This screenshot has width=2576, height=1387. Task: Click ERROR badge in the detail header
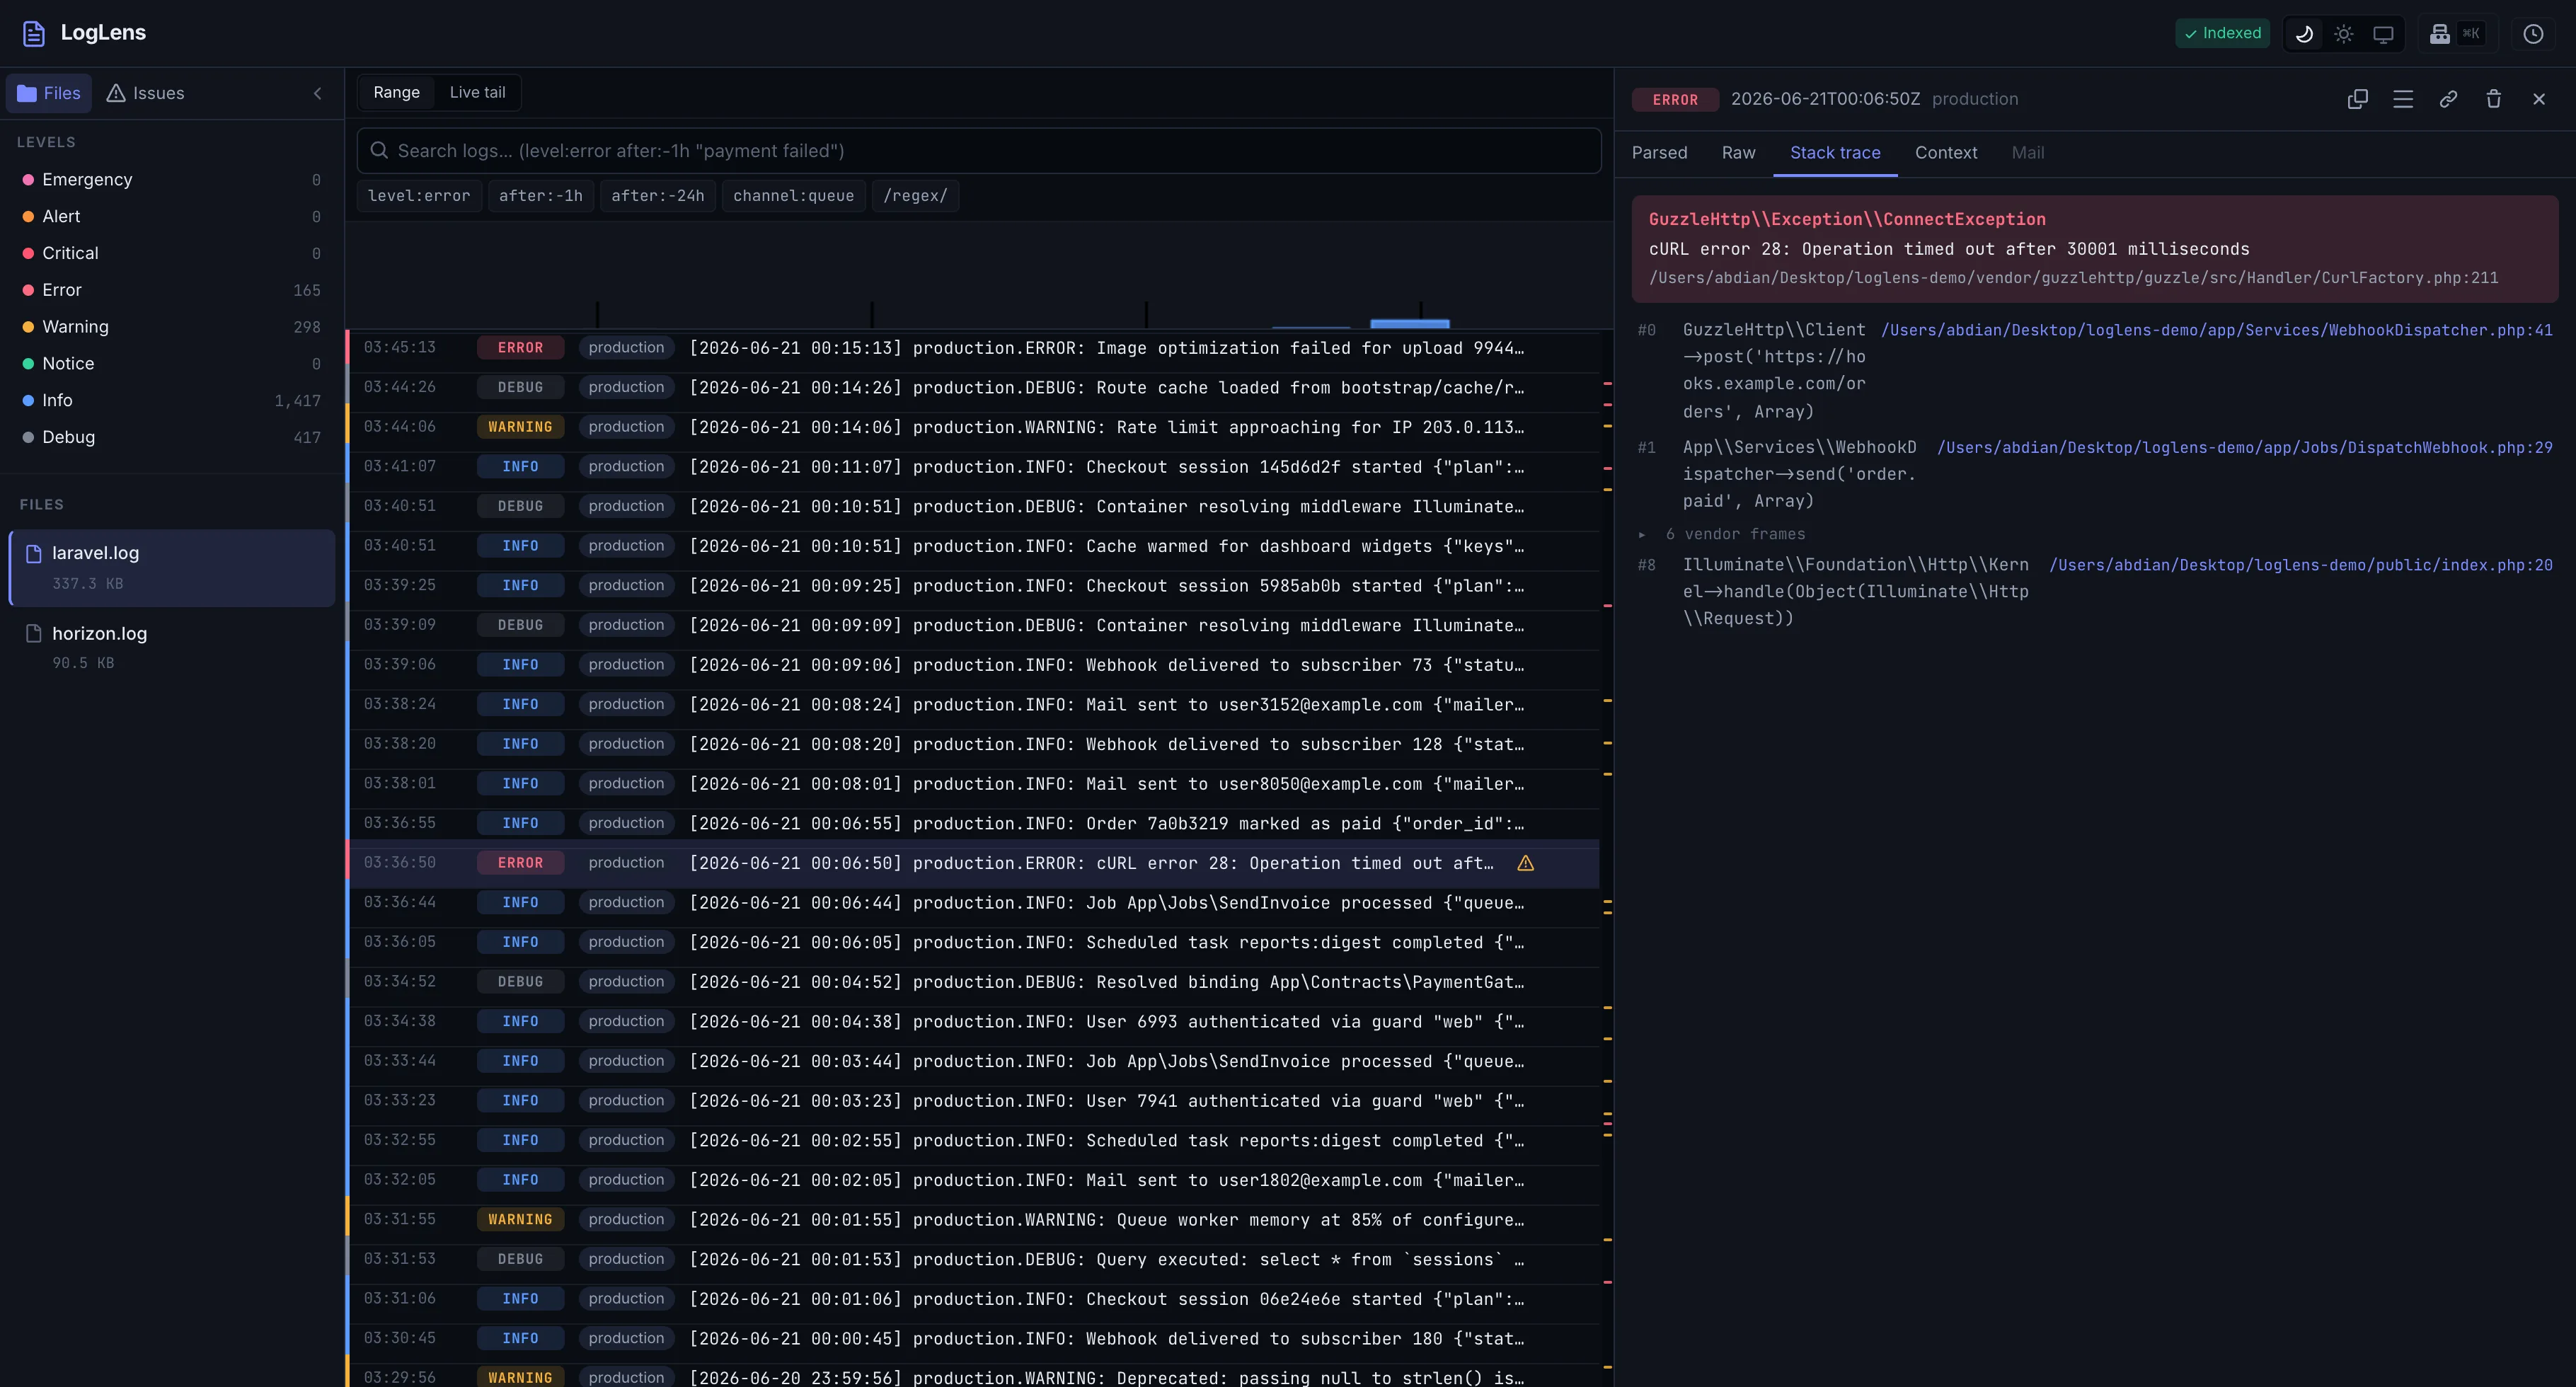point(1675,100)
